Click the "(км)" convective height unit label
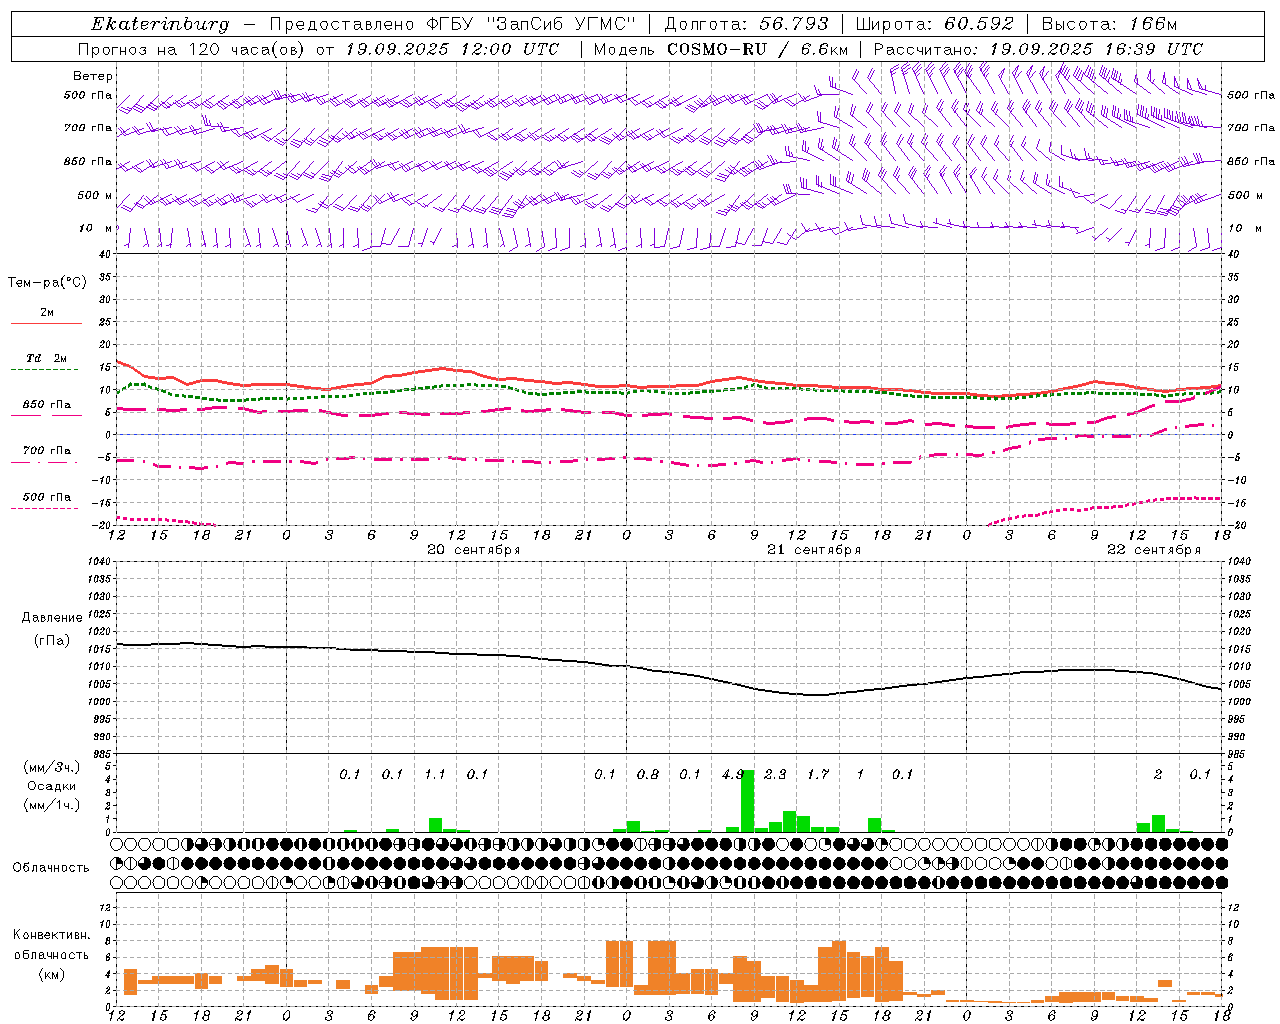The height and width of the screenshot is (1024, 1280). point(51,974)
